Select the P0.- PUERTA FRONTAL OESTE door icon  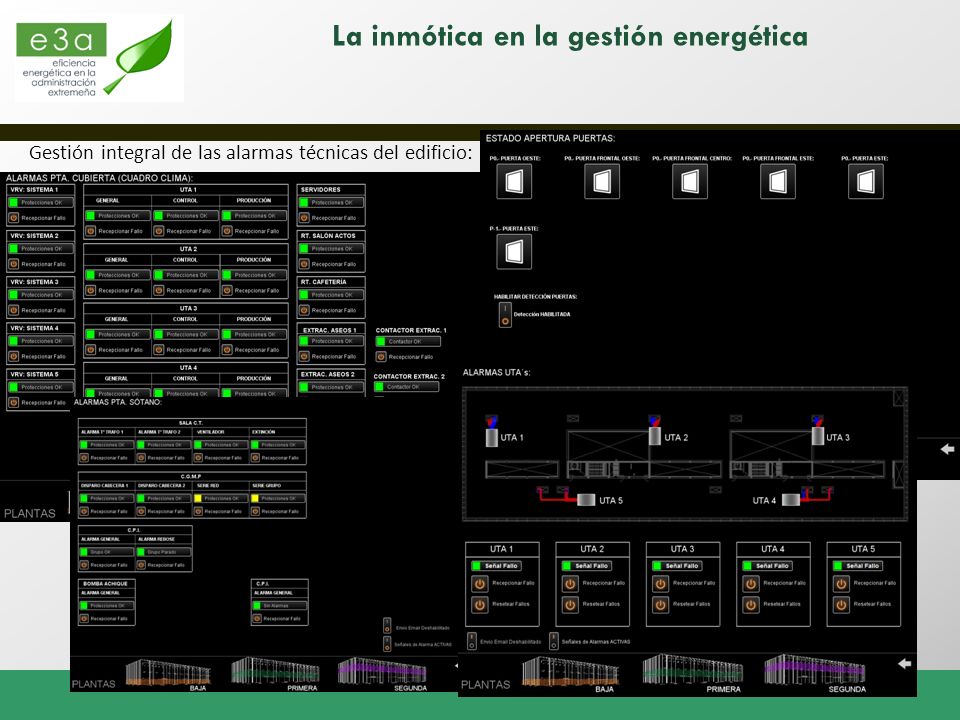pyautogui.click(x=602, y=181)
